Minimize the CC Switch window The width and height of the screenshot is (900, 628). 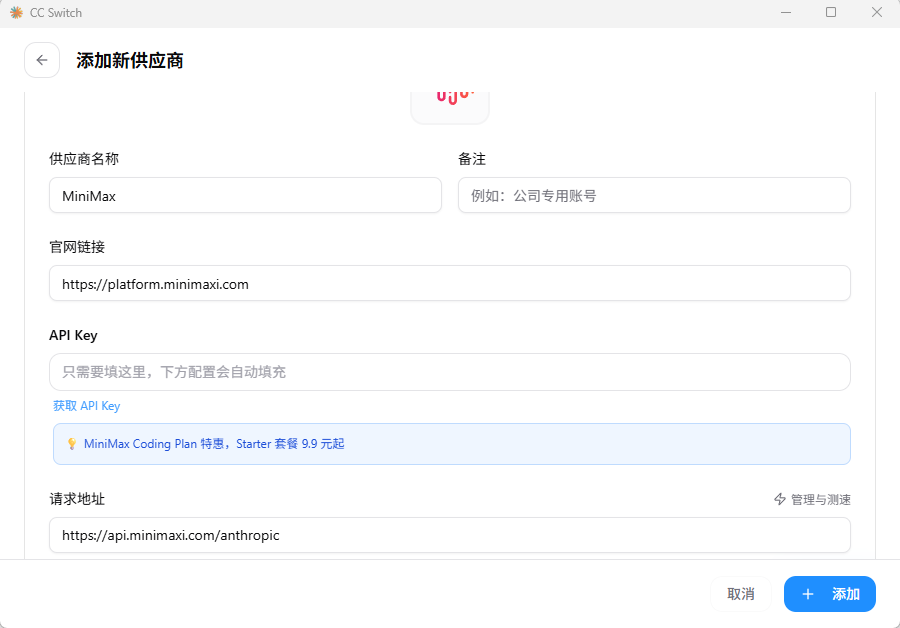pyautogui.click(x=786, y=13)
